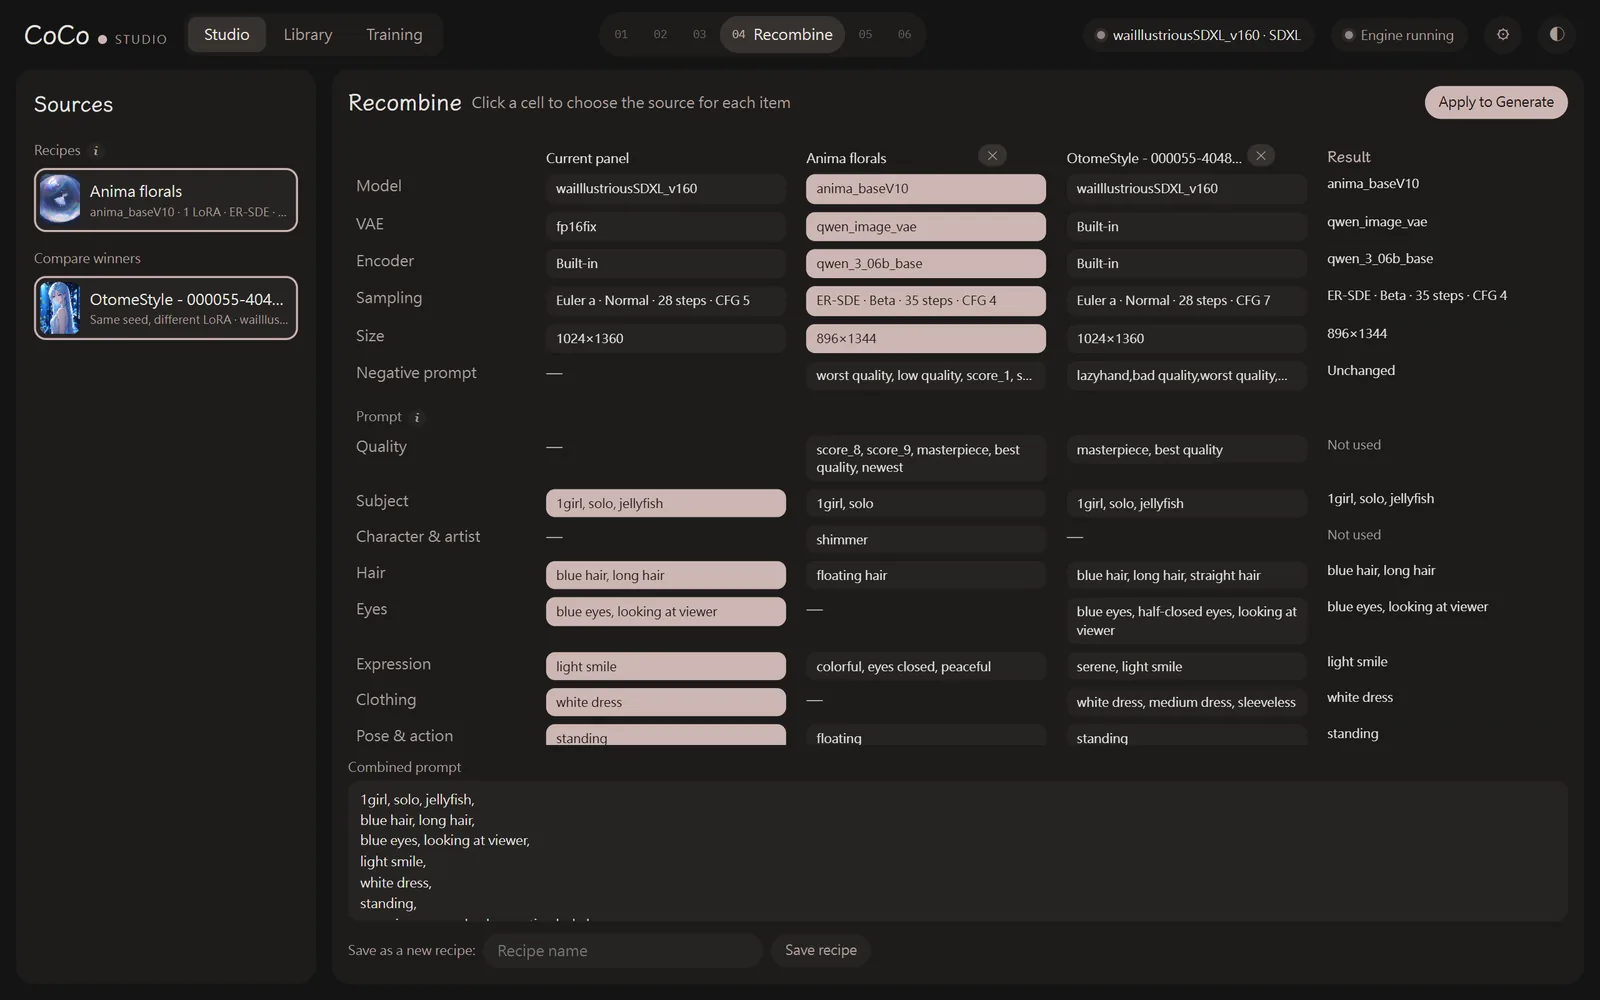Choose Euler a 28 steps CFG 7 cell
The image size is (1600, 1000).
pos(1187,301)
